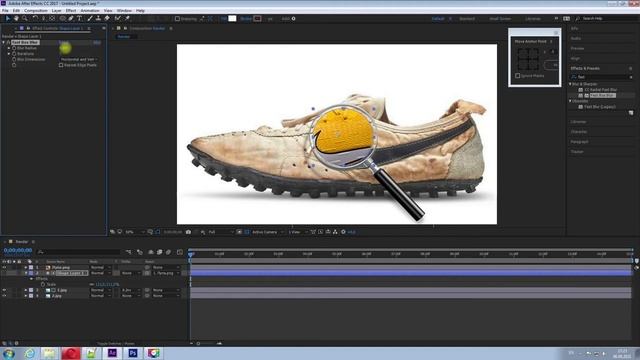Image resolution: width=640 pixels, height=360 pixels.
Task: Toggle Blur Dimensions stopwatch
Action: click(14, 60)
